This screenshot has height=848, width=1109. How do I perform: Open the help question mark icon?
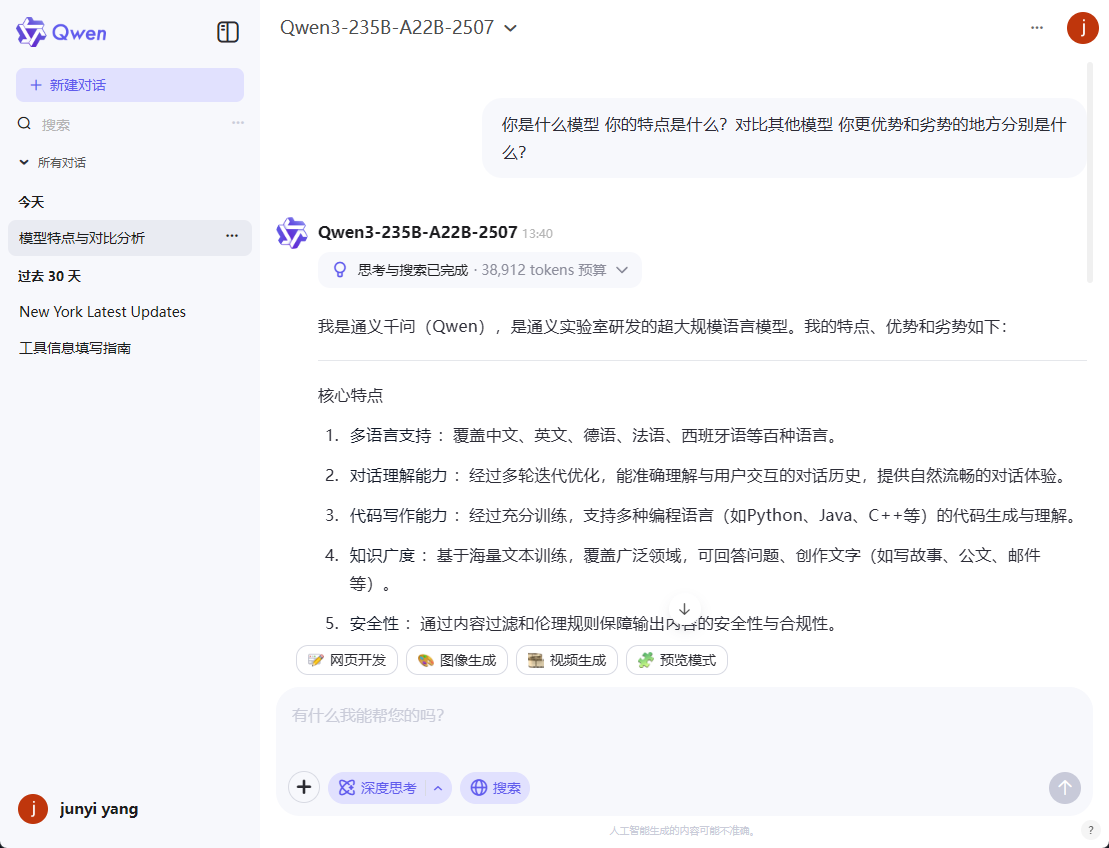tap(1091, 831)
